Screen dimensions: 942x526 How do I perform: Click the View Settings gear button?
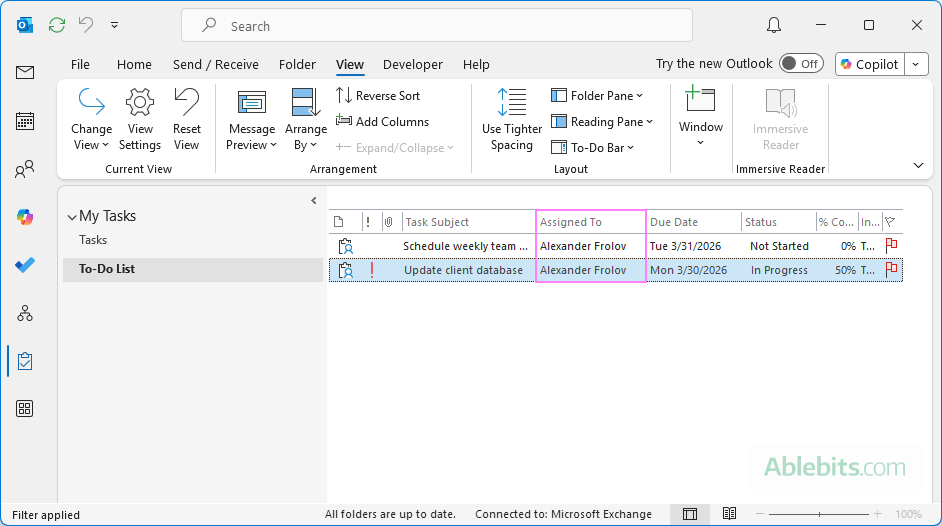click(140, 119)
